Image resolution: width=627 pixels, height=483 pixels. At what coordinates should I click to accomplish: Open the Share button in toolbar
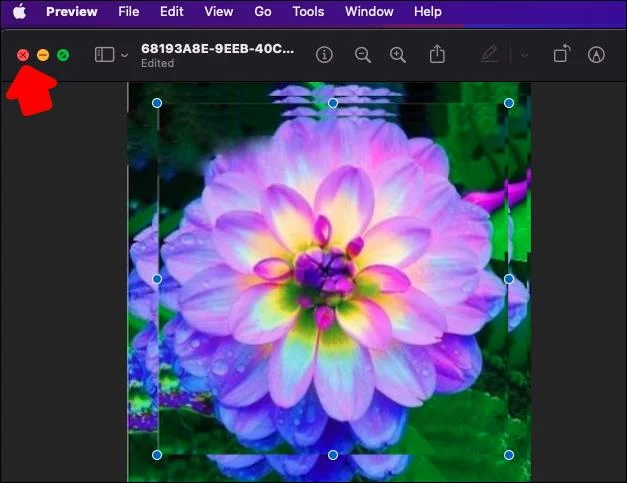coord(437,55)
